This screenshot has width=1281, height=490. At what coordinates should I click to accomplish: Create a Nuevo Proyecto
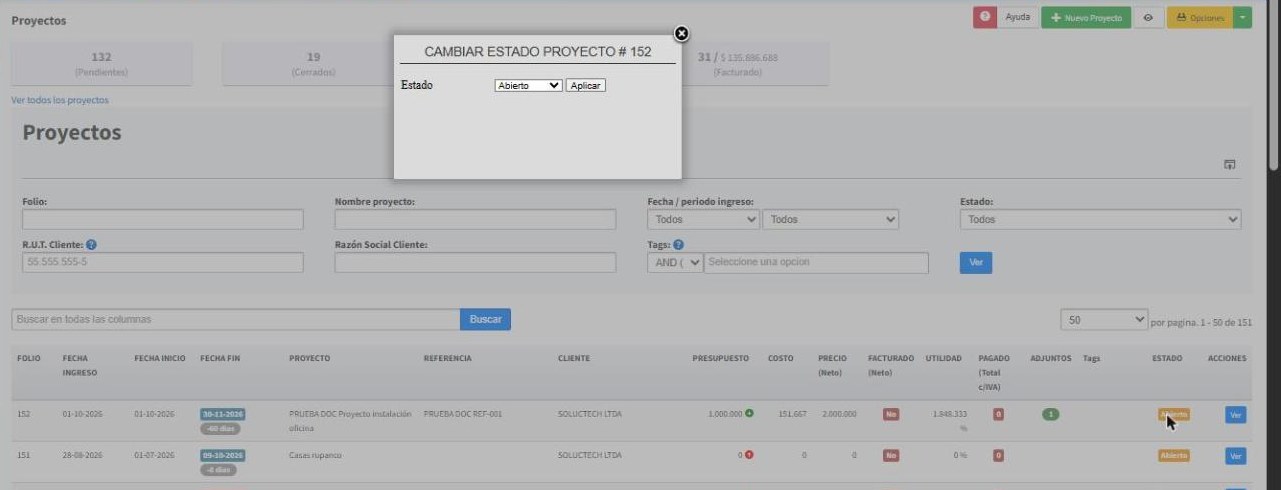[x=1086, y=18]
